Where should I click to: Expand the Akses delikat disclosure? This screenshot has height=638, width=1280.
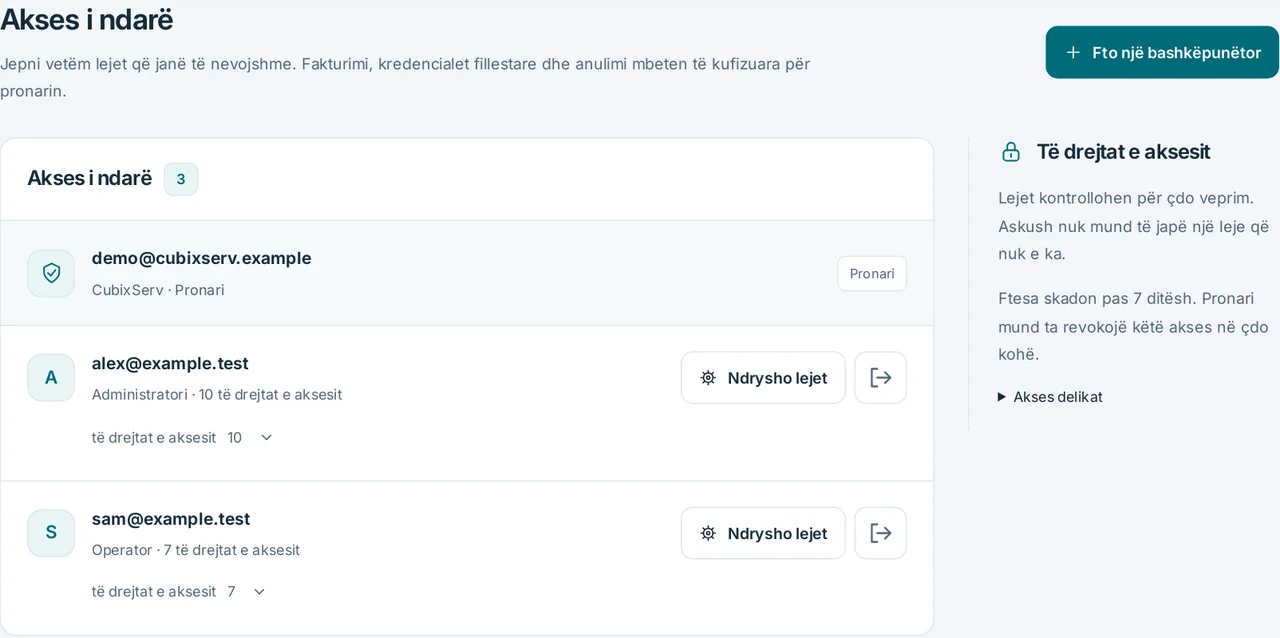[1050, 397]
